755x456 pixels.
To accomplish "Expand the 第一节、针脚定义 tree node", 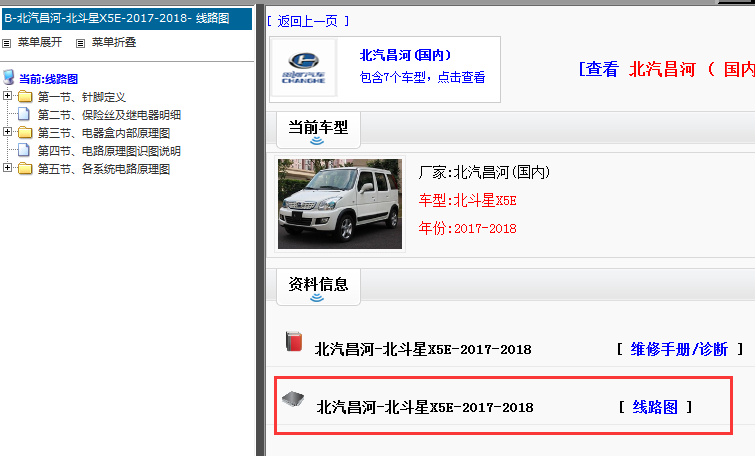I will click(x=7, y=95).
